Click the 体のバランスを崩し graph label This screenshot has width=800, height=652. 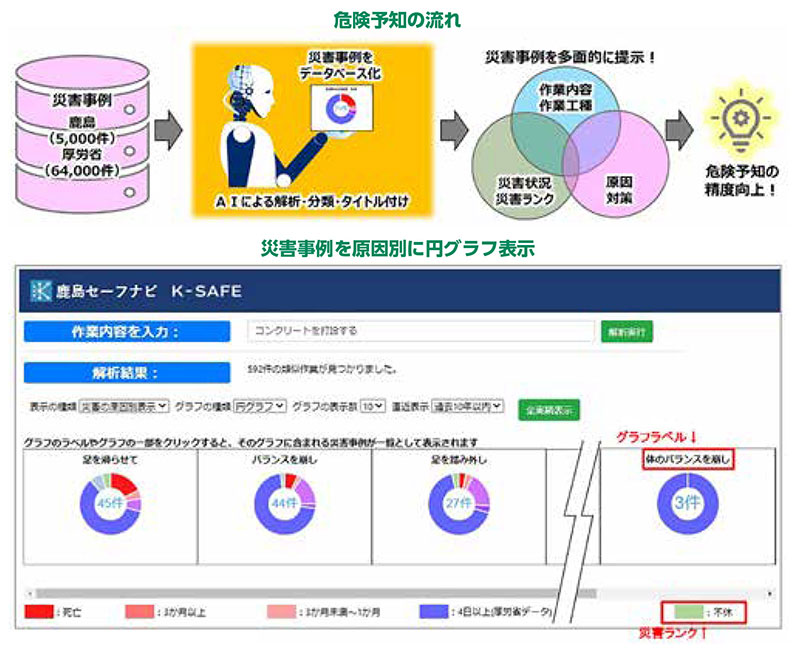pos(686,460)
